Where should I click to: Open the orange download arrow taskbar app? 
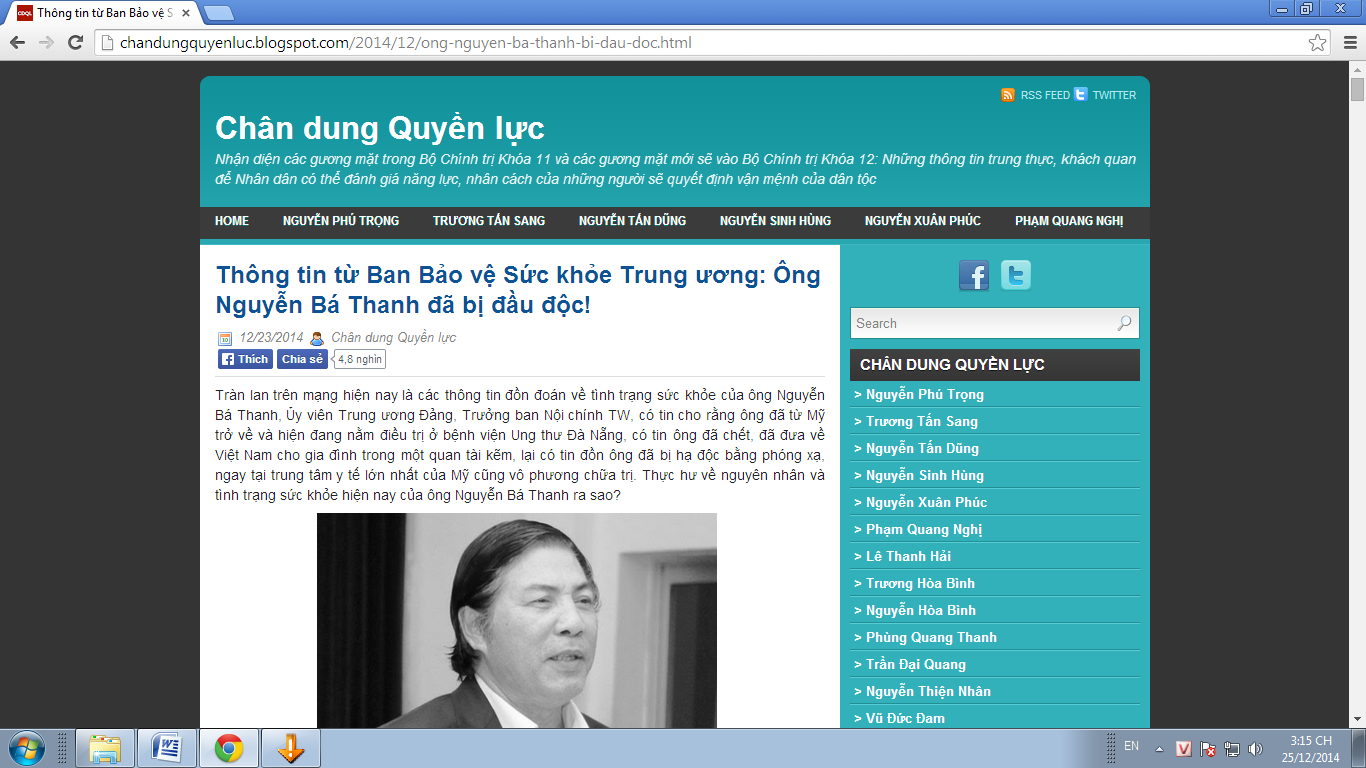click(x=291, y=748)
